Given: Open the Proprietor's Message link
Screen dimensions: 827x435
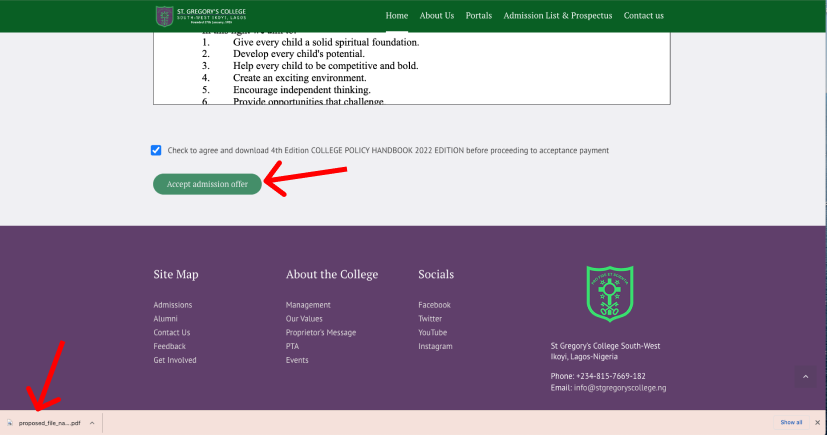Looking at the screenshot, I should (x=321, y=332).
